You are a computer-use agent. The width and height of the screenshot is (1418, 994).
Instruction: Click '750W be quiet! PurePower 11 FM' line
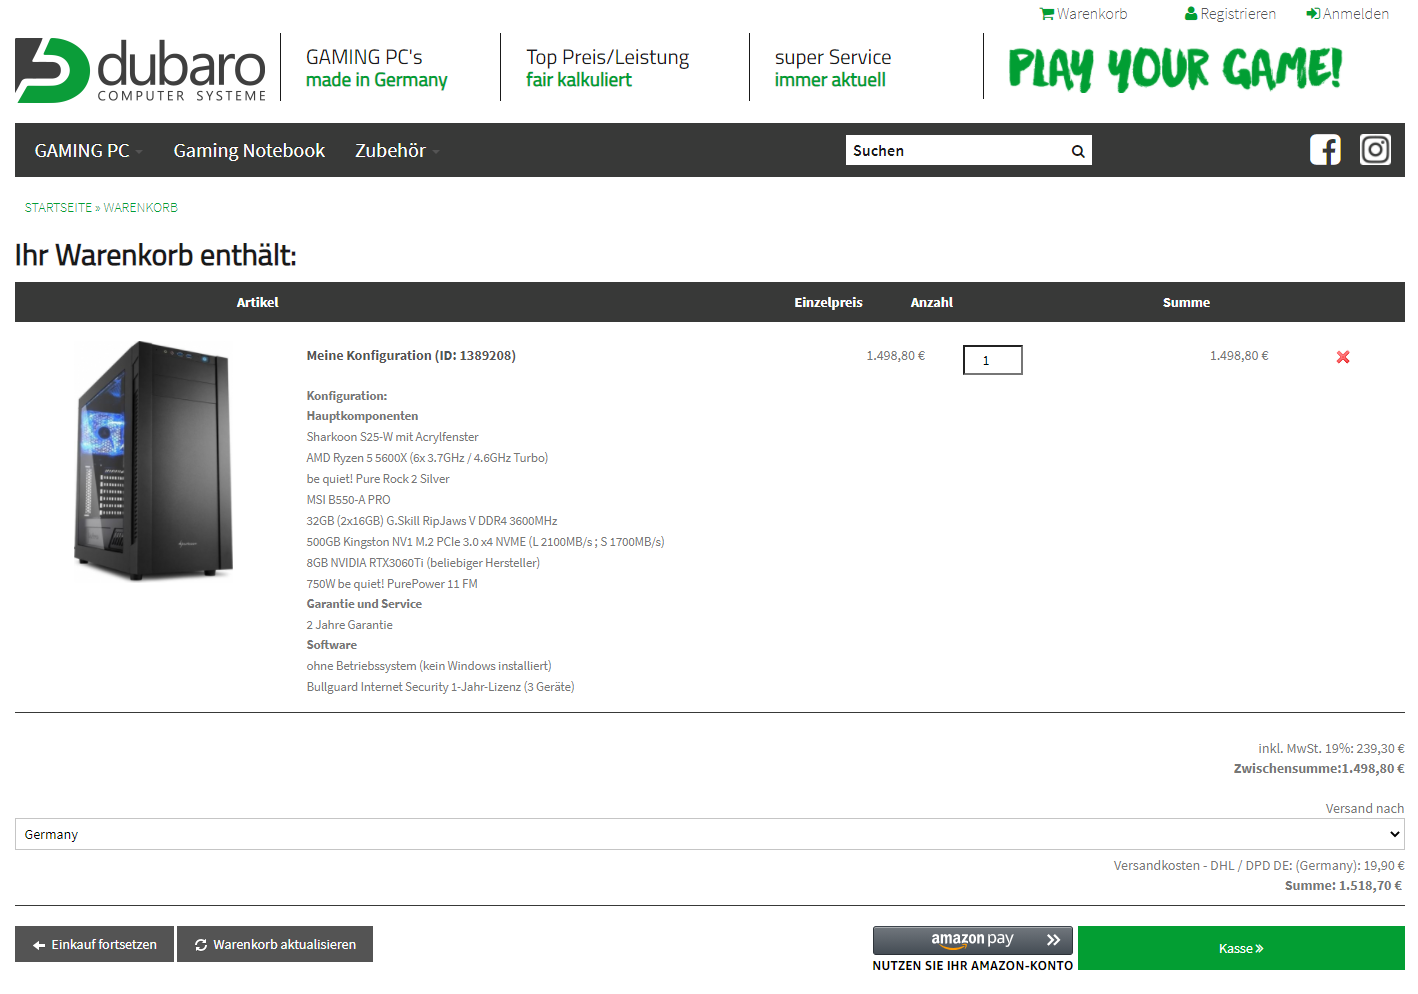point(392,584)
